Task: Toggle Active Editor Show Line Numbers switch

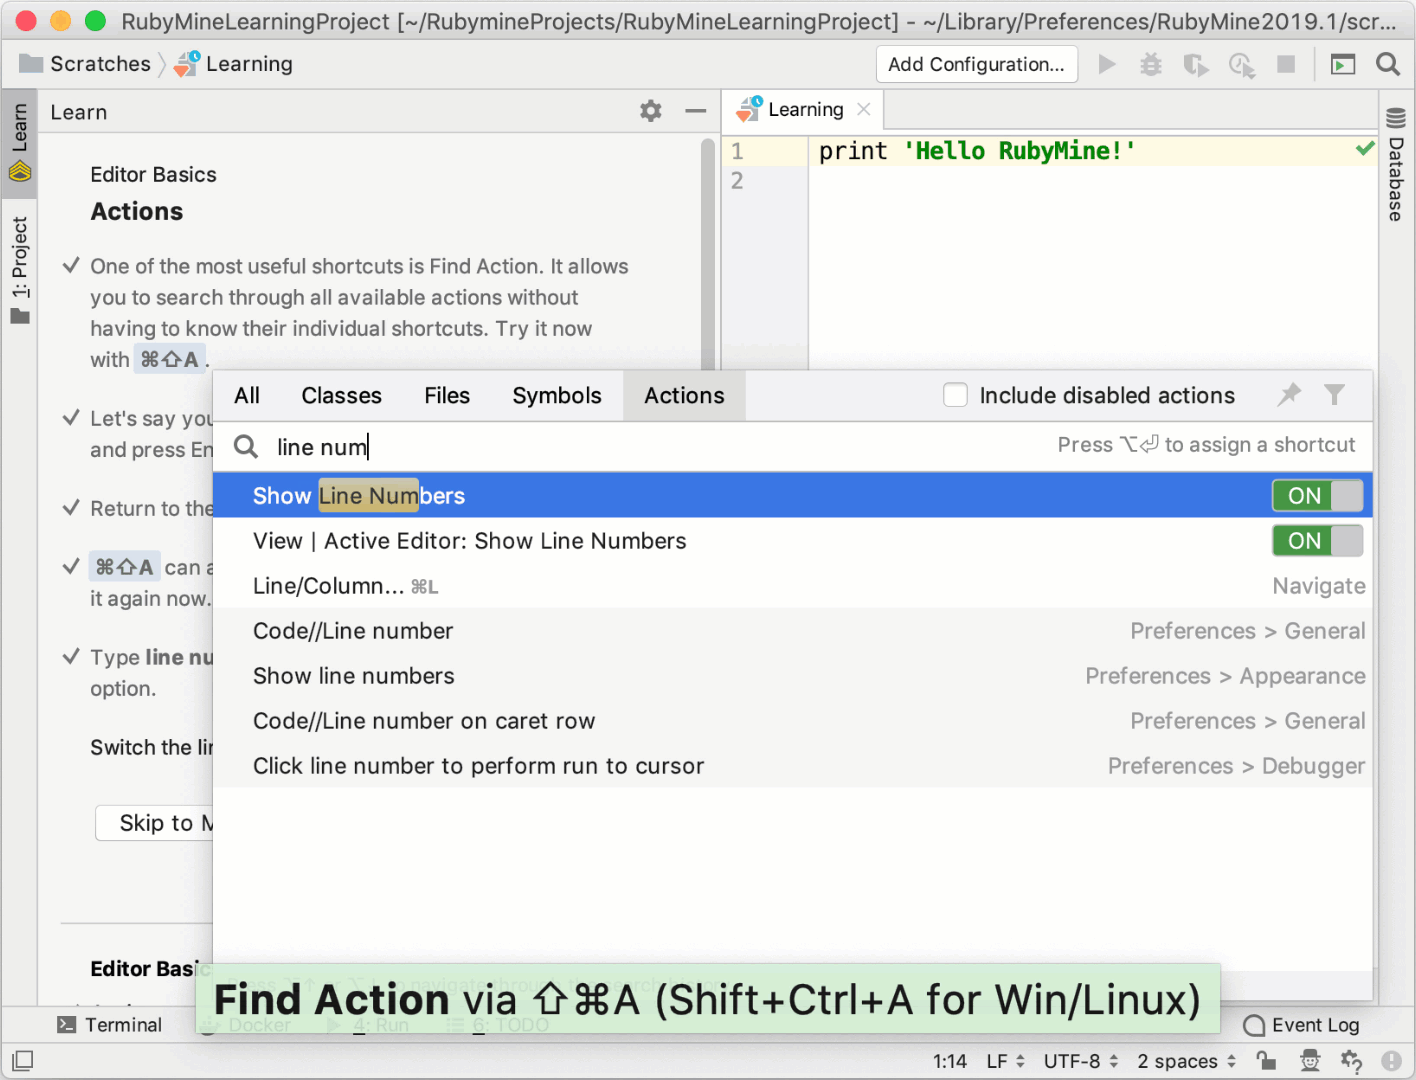Action: [x=1317, y=541]
